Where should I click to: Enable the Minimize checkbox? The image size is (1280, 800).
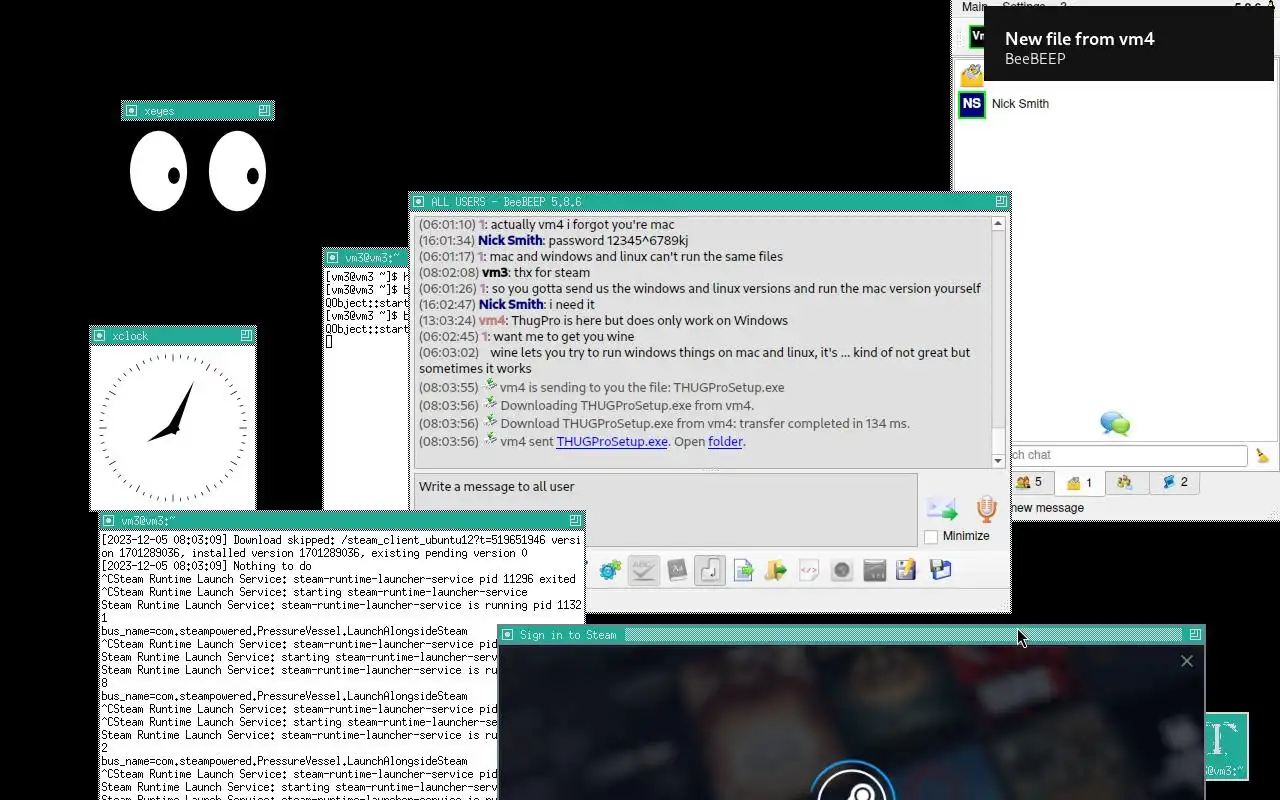tap(931, 537)
